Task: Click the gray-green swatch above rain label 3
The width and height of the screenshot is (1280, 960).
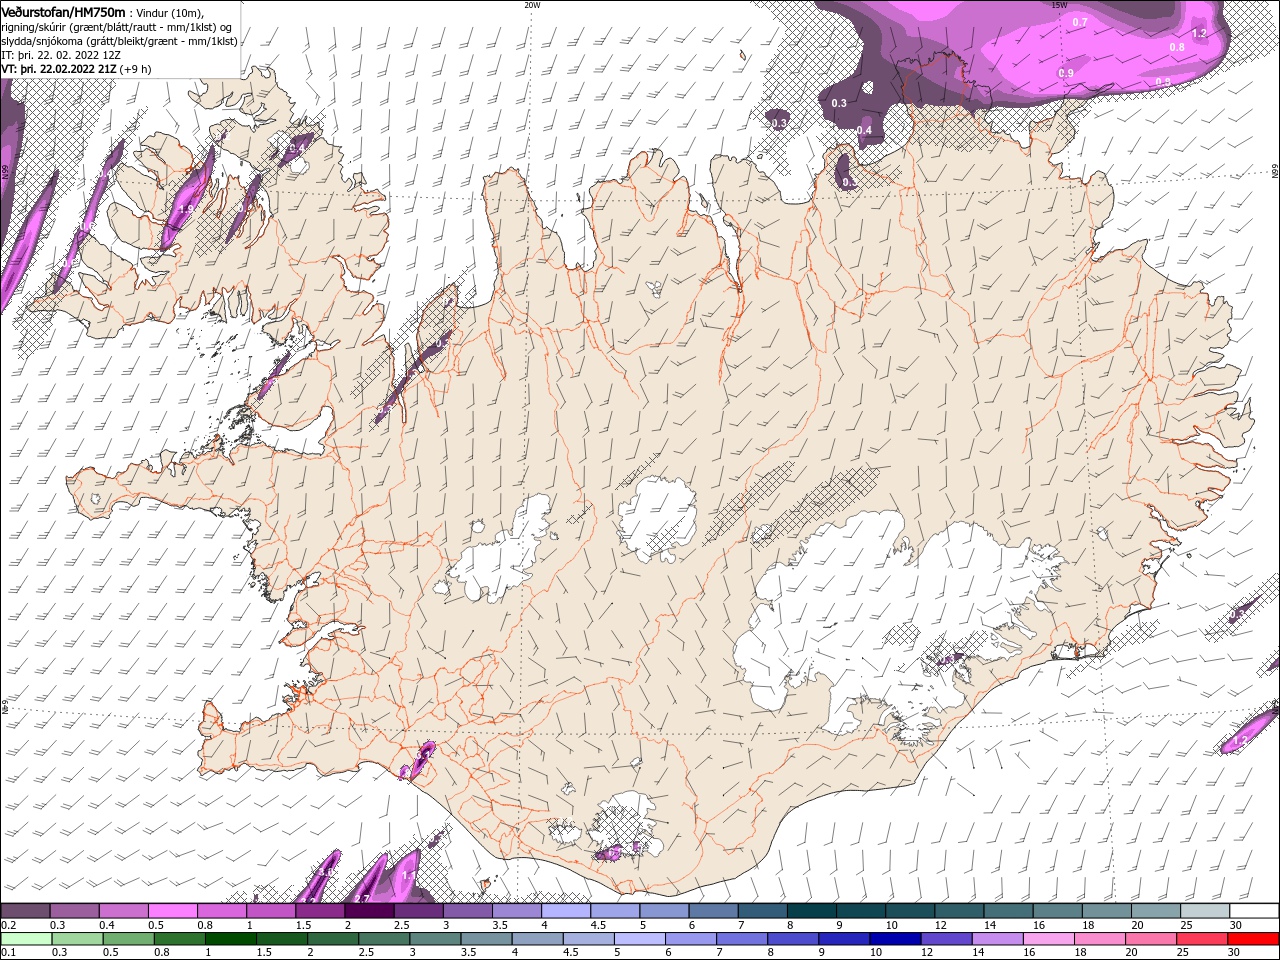Action: 435,939
